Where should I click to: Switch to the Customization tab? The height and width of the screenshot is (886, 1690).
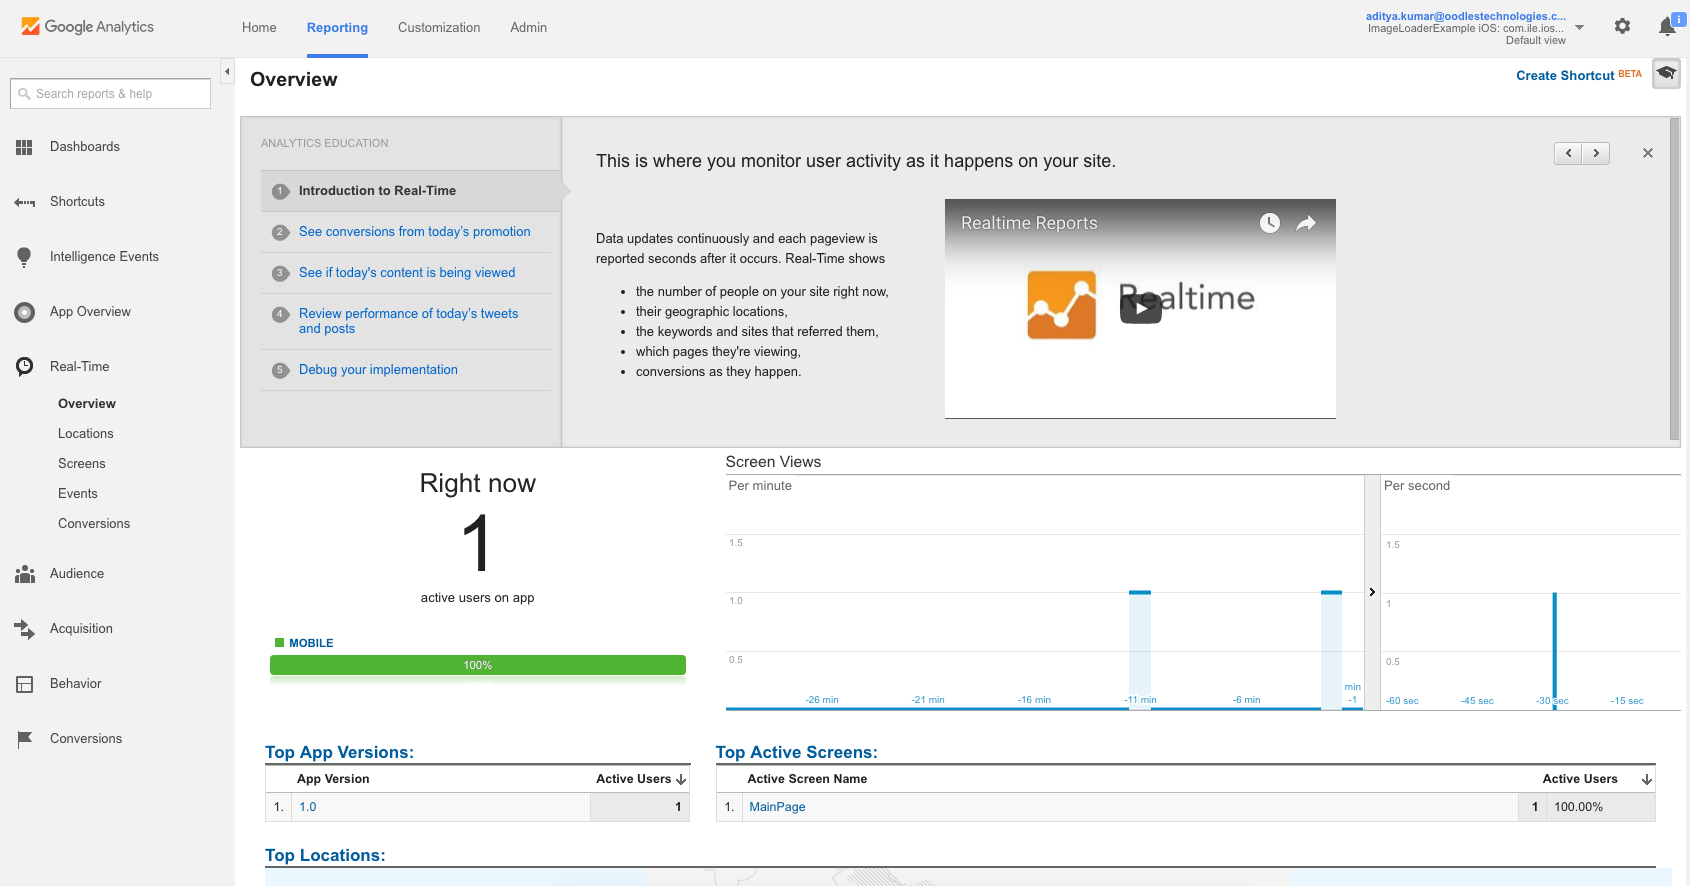click(439, 28)
